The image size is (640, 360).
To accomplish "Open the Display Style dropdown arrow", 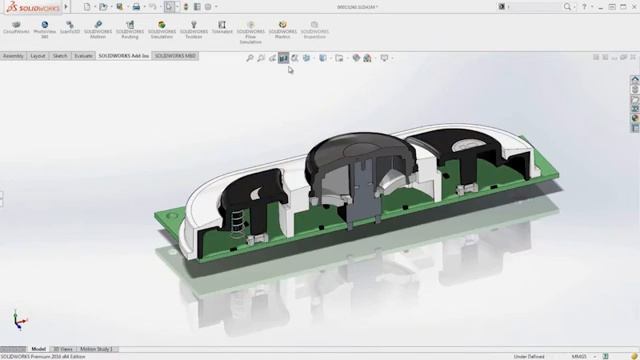I will (x=330, y=58).
